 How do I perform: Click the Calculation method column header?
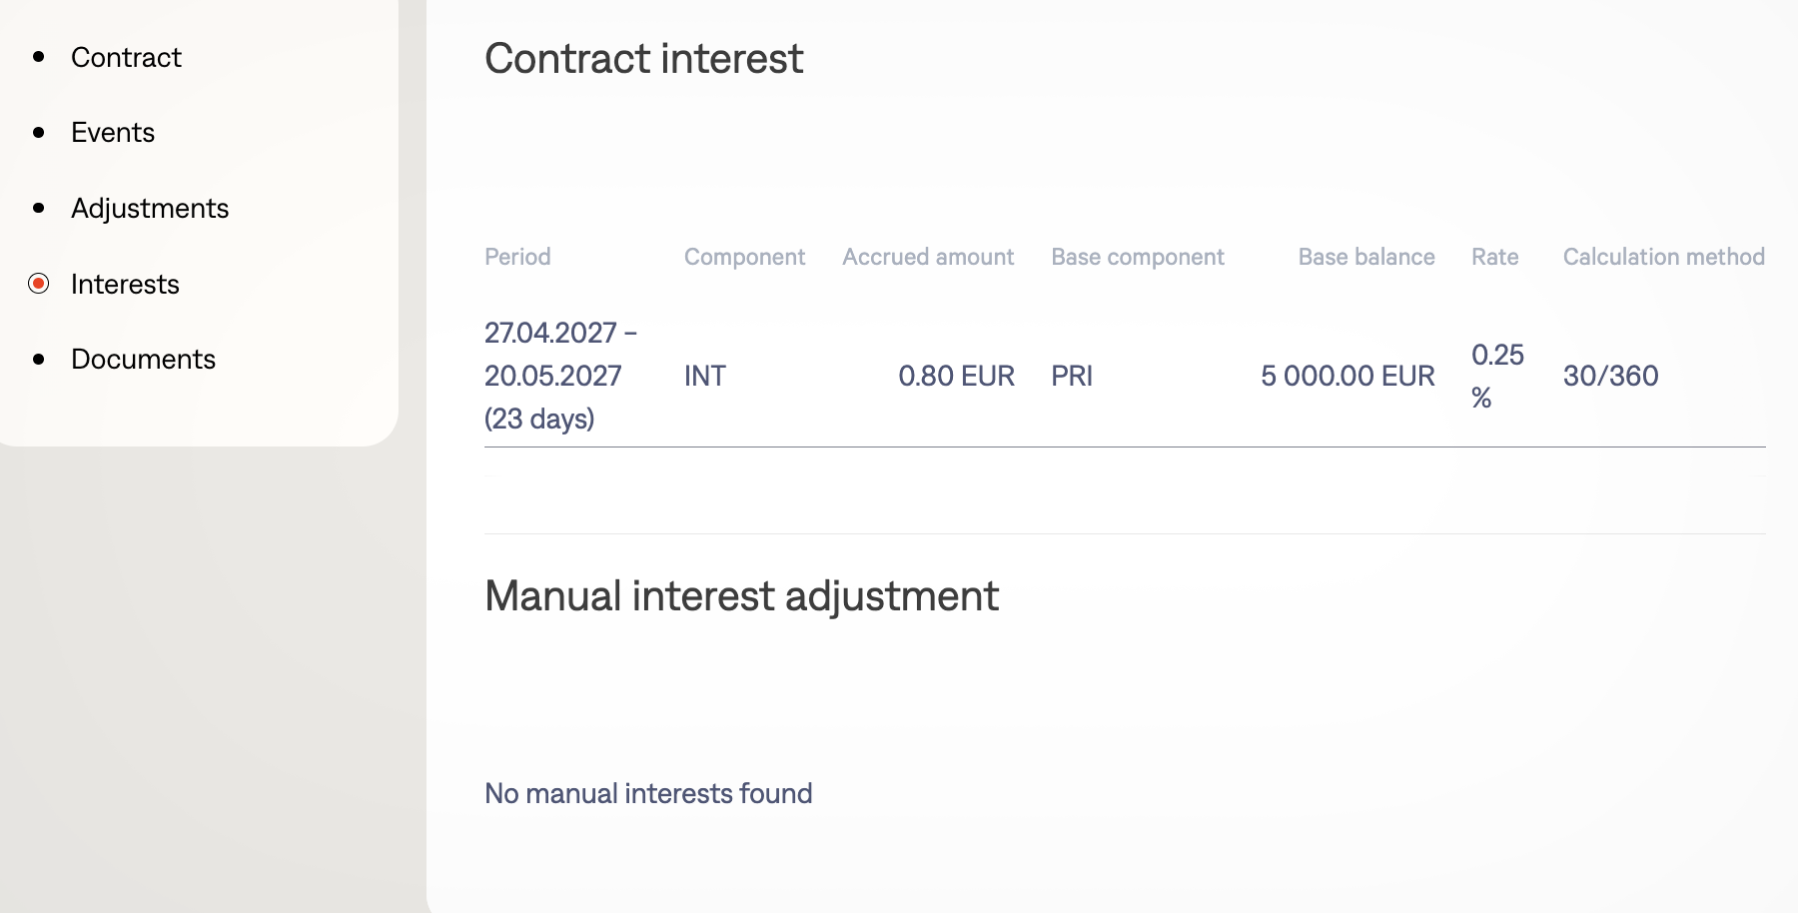click(x=1663, y=257)
